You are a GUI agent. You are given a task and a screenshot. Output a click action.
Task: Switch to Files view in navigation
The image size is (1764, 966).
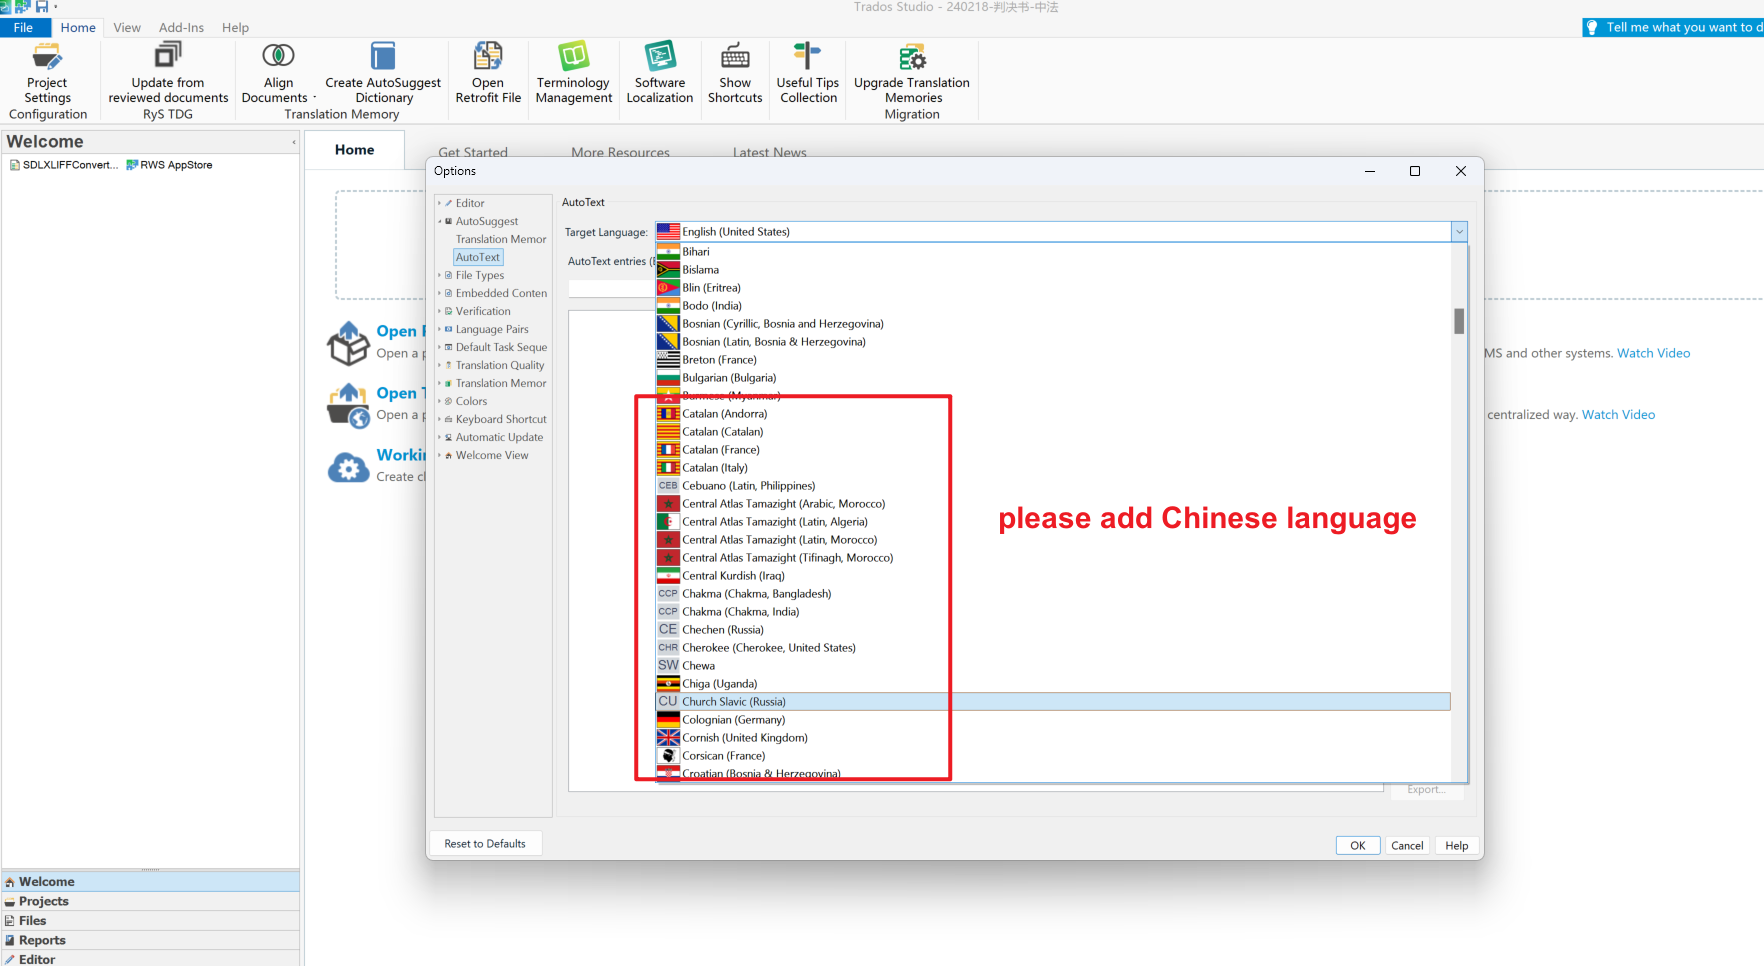(150, 921)
